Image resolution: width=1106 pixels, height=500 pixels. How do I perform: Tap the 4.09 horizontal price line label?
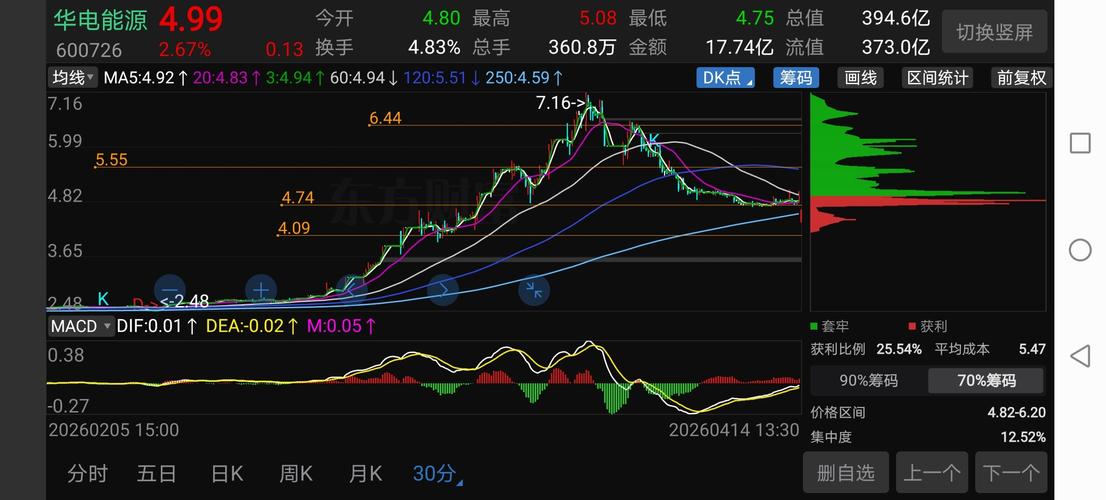pos(293,228)
